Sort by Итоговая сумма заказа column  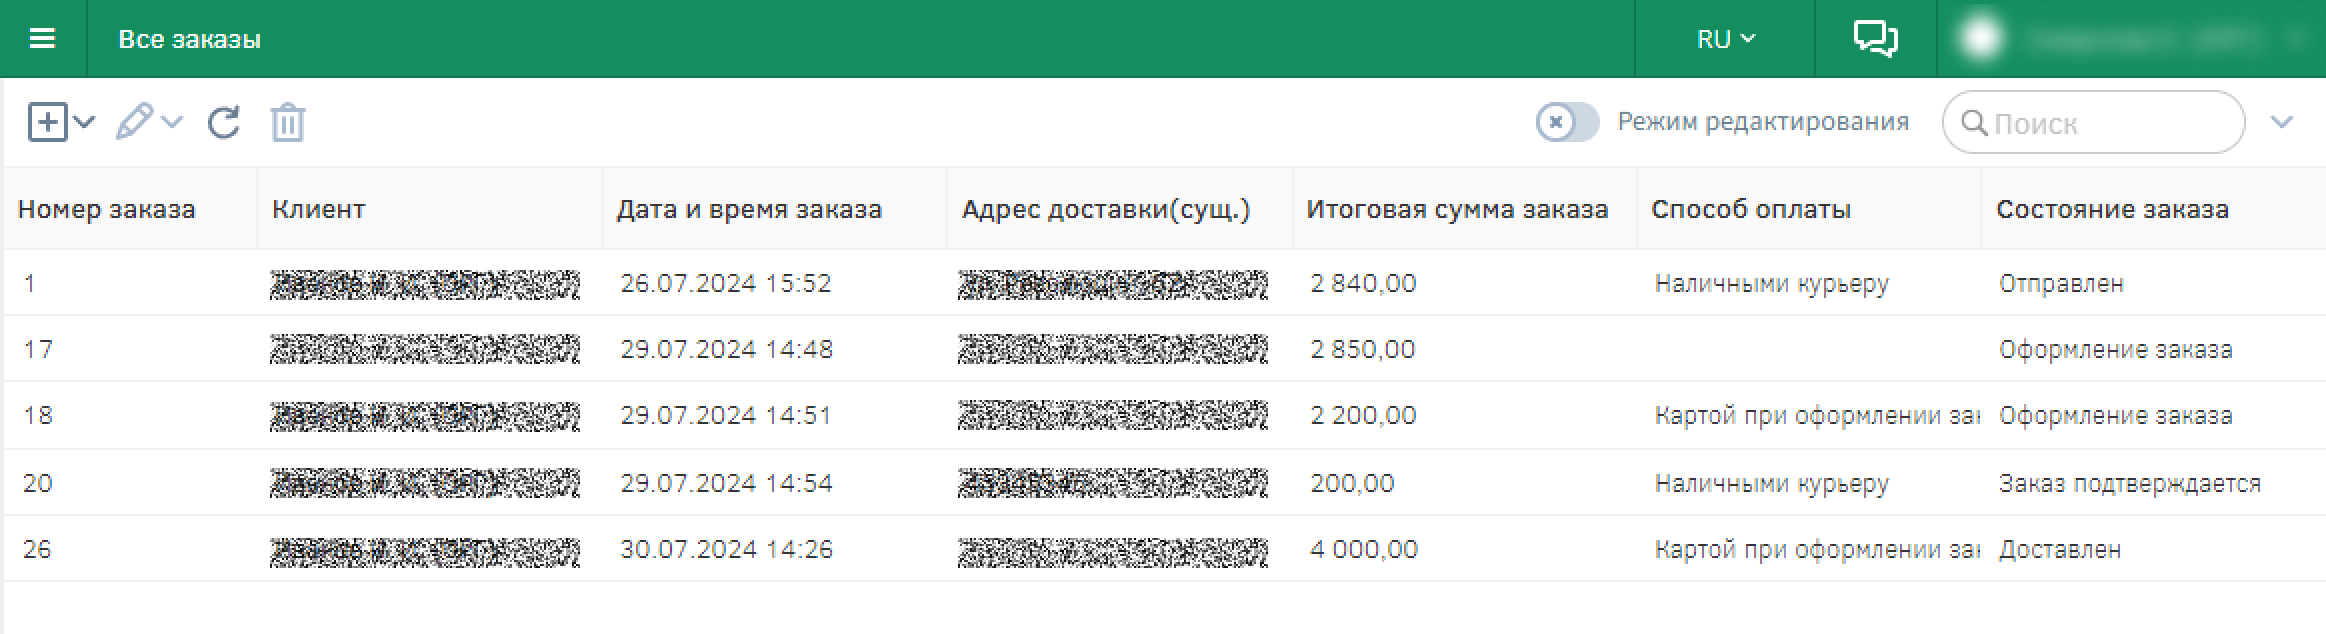1456,209
